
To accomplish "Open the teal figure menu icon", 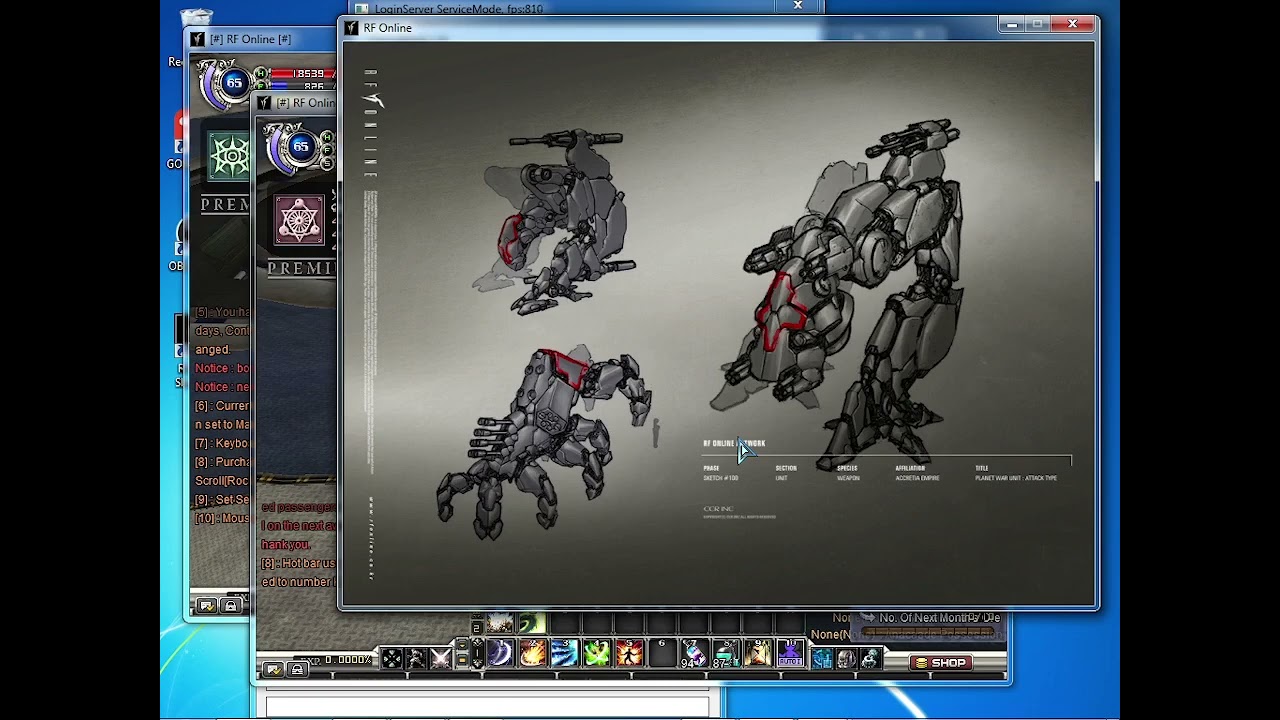I will pyautogui.click(x=870, y=659).
